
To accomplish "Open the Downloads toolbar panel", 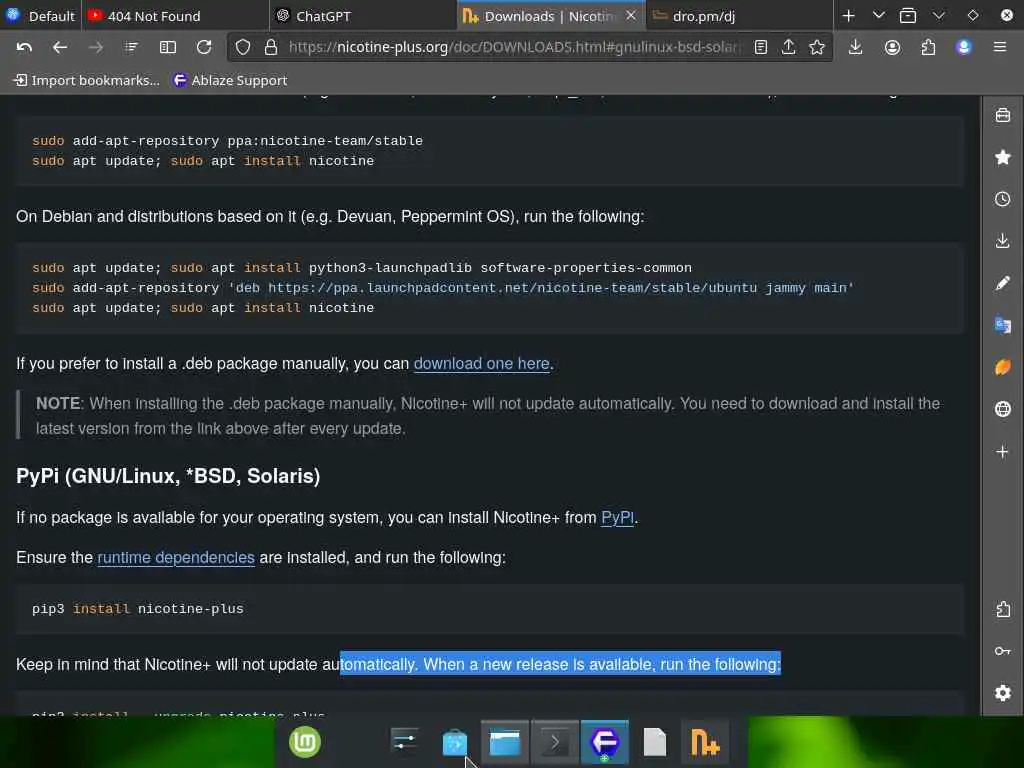I will 856,47.
